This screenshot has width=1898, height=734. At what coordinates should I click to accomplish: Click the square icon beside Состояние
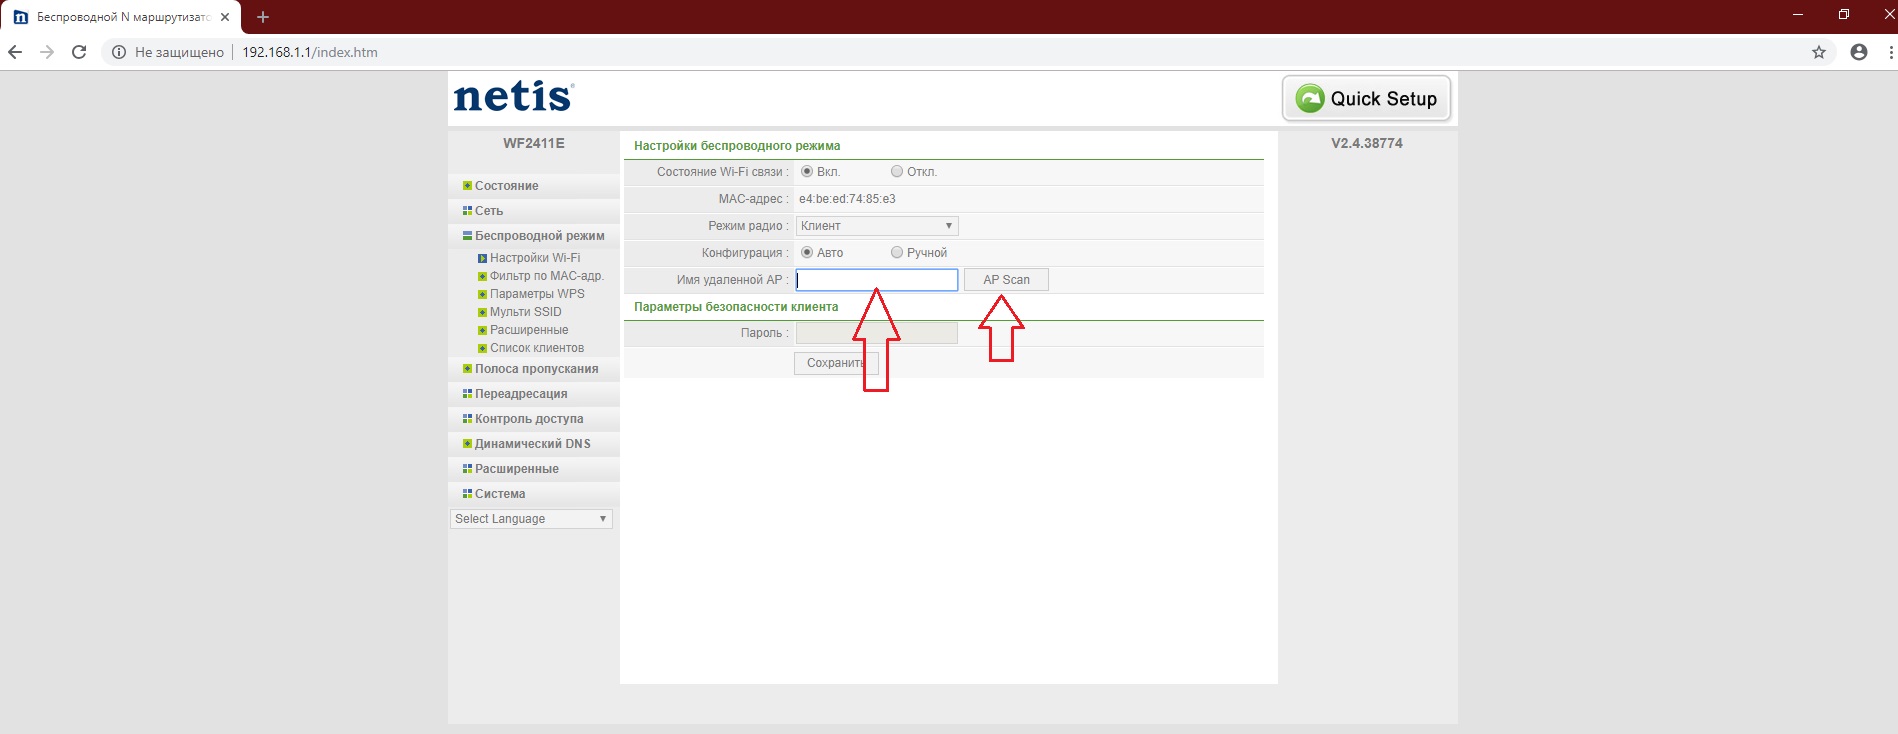pyautogui.click(x=467, y=186)
